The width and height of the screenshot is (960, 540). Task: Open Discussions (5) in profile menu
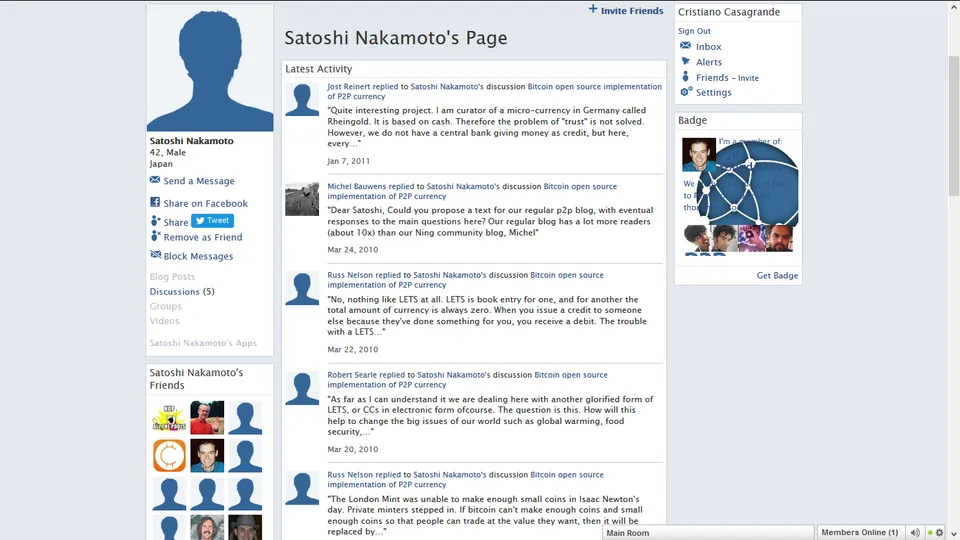tap(182, 291)
